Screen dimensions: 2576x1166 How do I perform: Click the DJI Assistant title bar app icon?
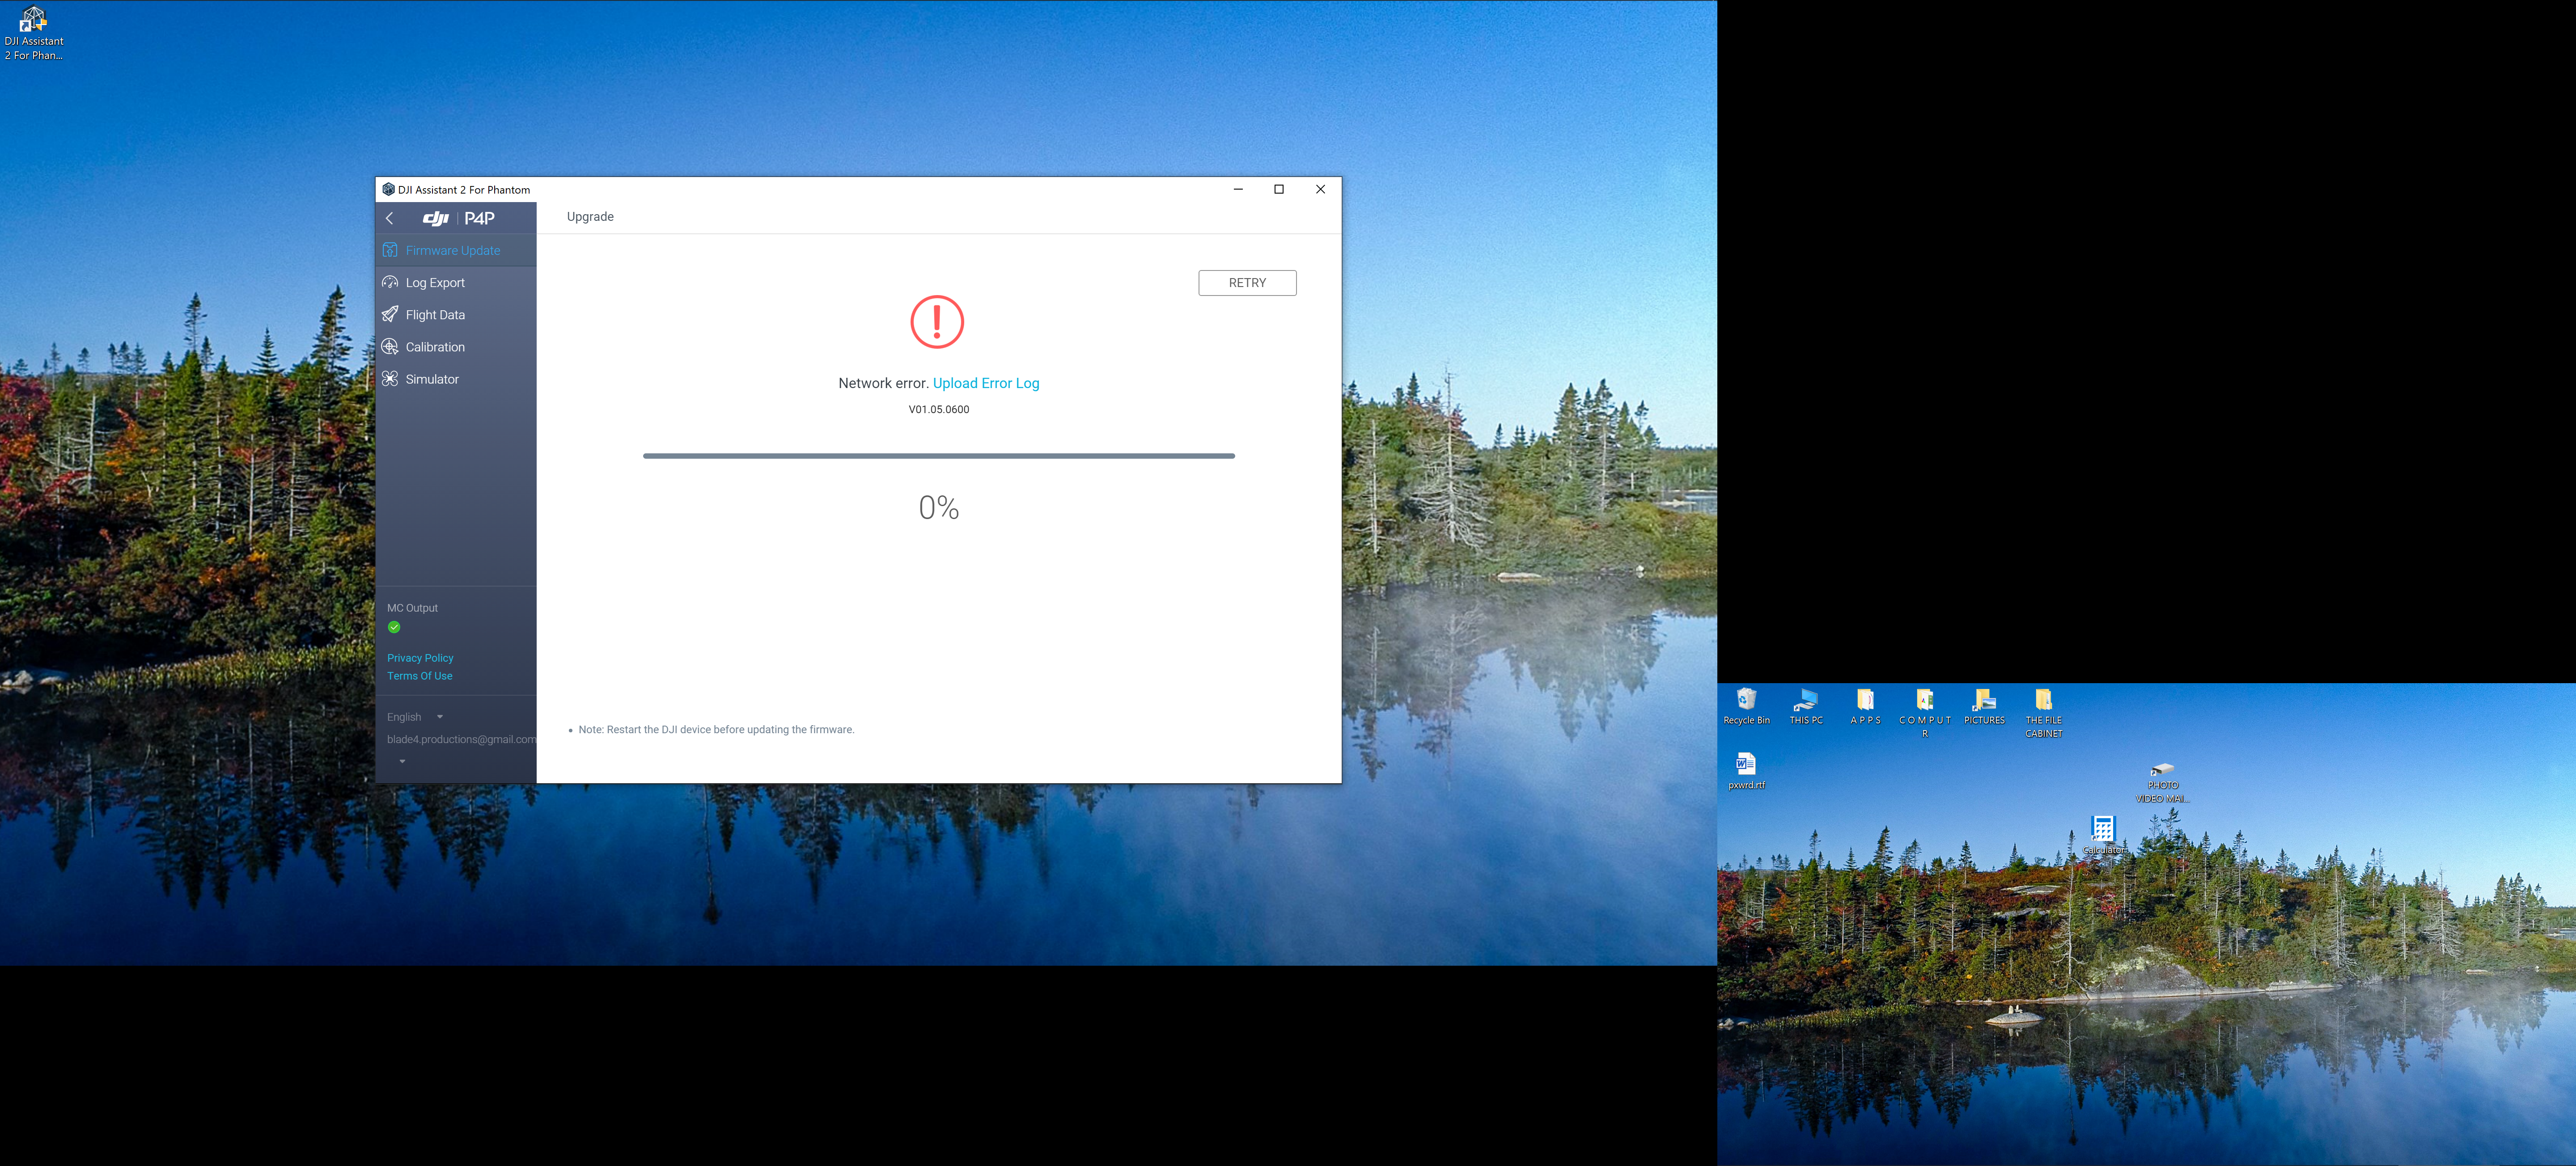pyautogui.click(x=388, y=189)
